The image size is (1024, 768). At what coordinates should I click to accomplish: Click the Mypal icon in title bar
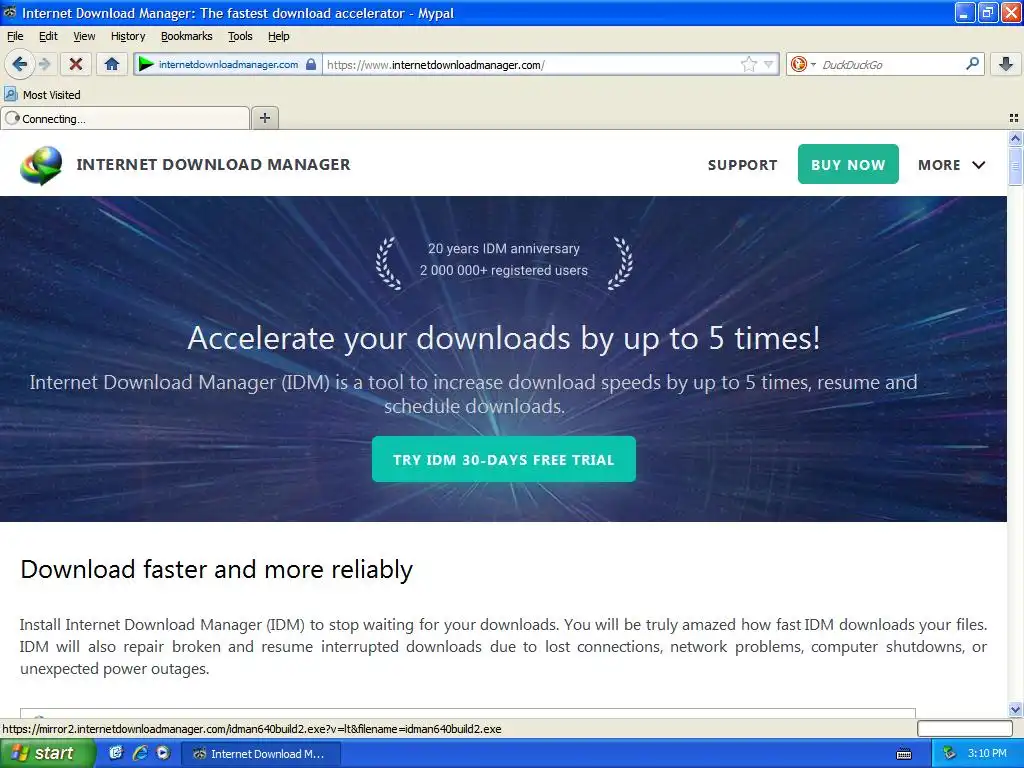pos(10,12)
